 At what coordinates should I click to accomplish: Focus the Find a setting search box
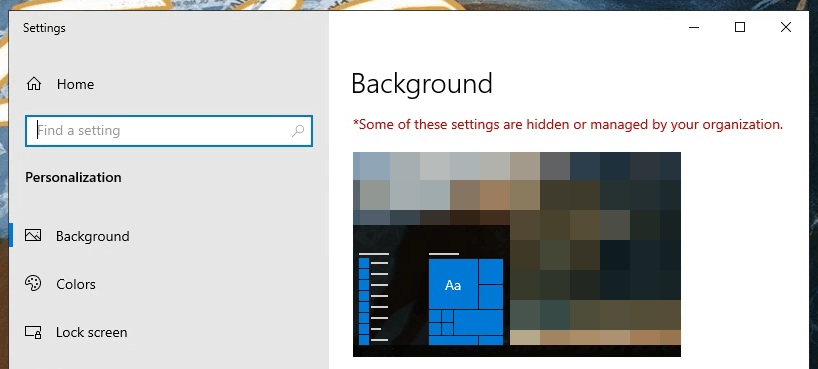[x=169, y=130]
